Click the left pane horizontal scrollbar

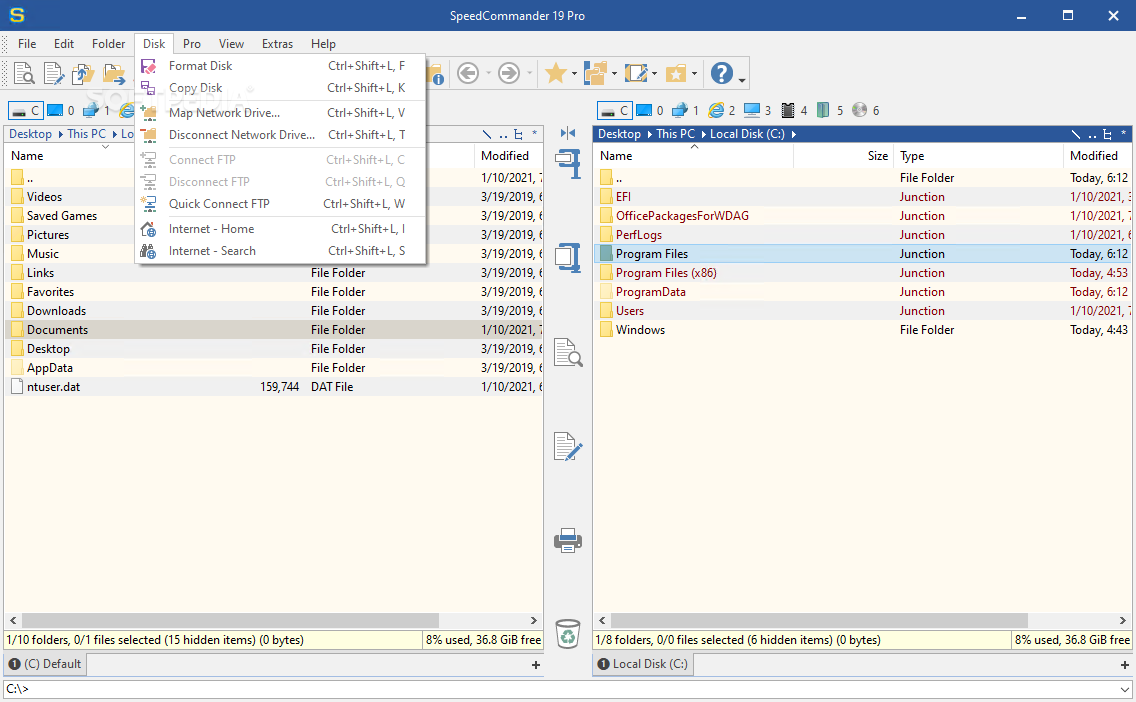point(230,621)
